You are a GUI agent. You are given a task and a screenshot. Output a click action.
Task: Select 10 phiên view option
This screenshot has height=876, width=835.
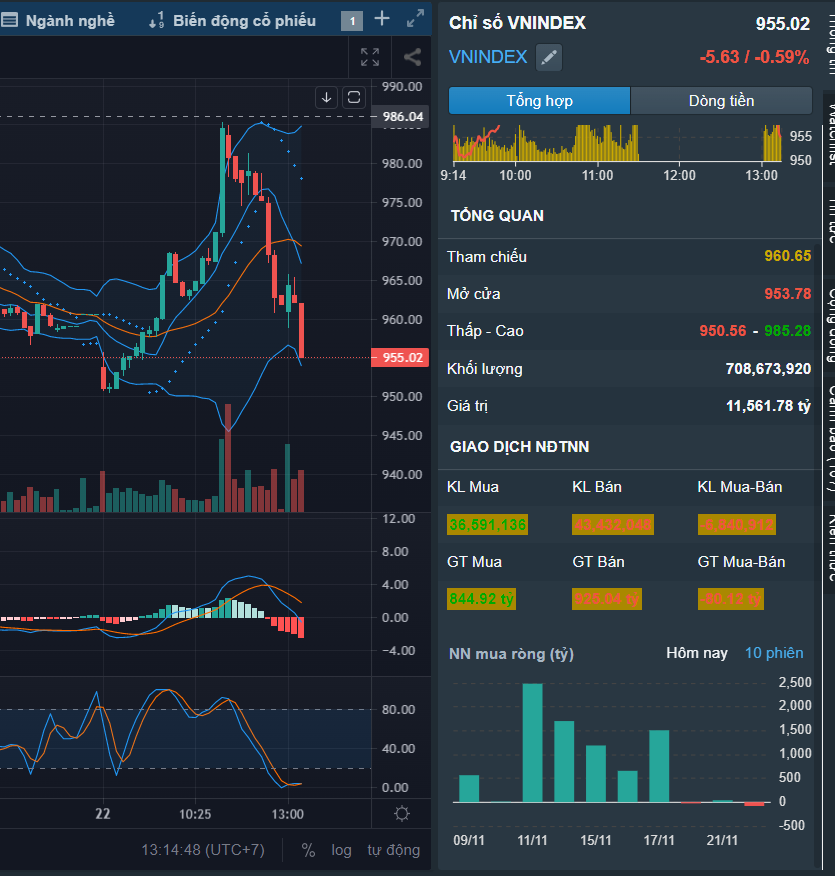pyautogui.click(x=774, y=653)
